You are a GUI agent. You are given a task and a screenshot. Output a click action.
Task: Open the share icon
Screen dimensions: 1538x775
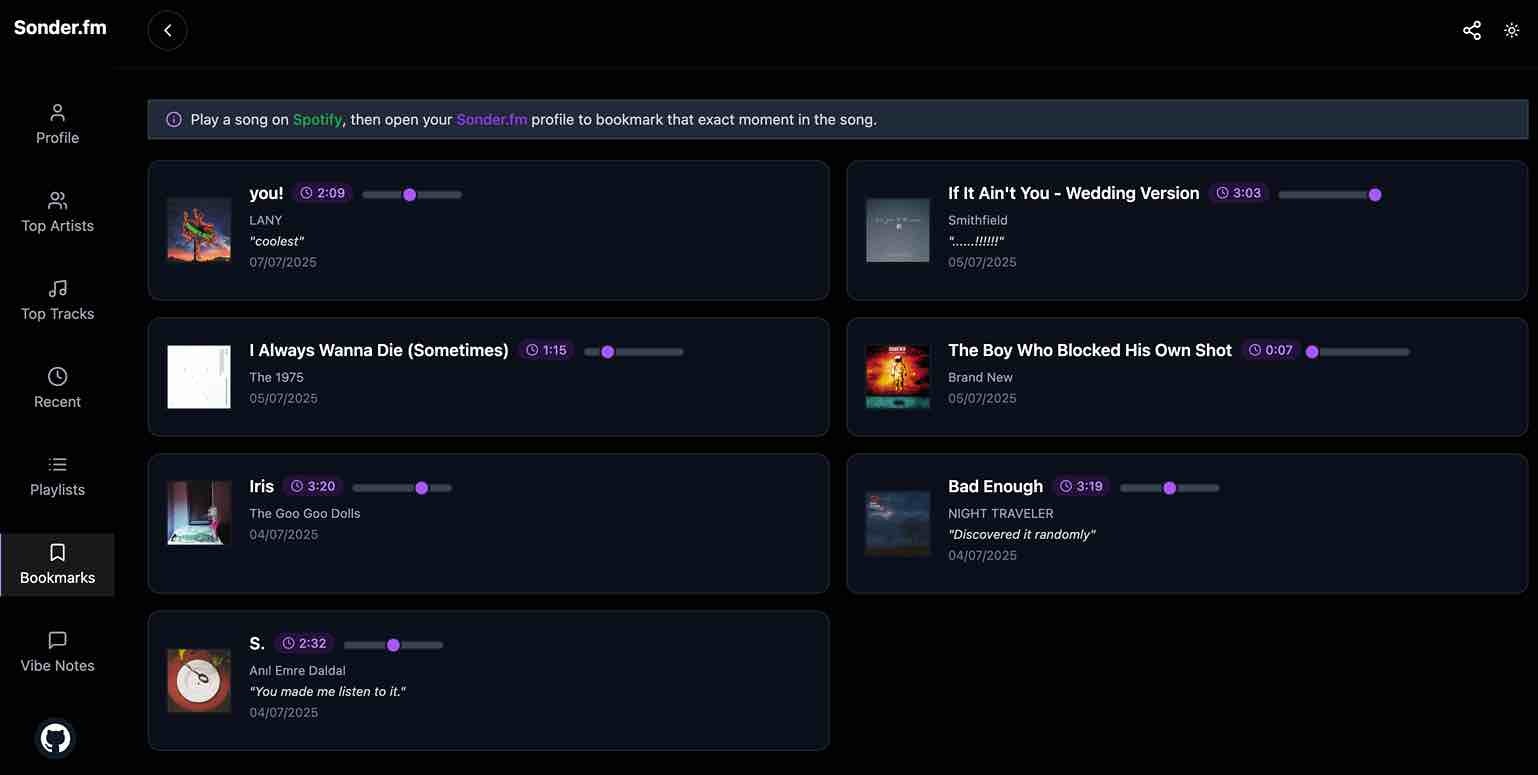click(1472, 30)
